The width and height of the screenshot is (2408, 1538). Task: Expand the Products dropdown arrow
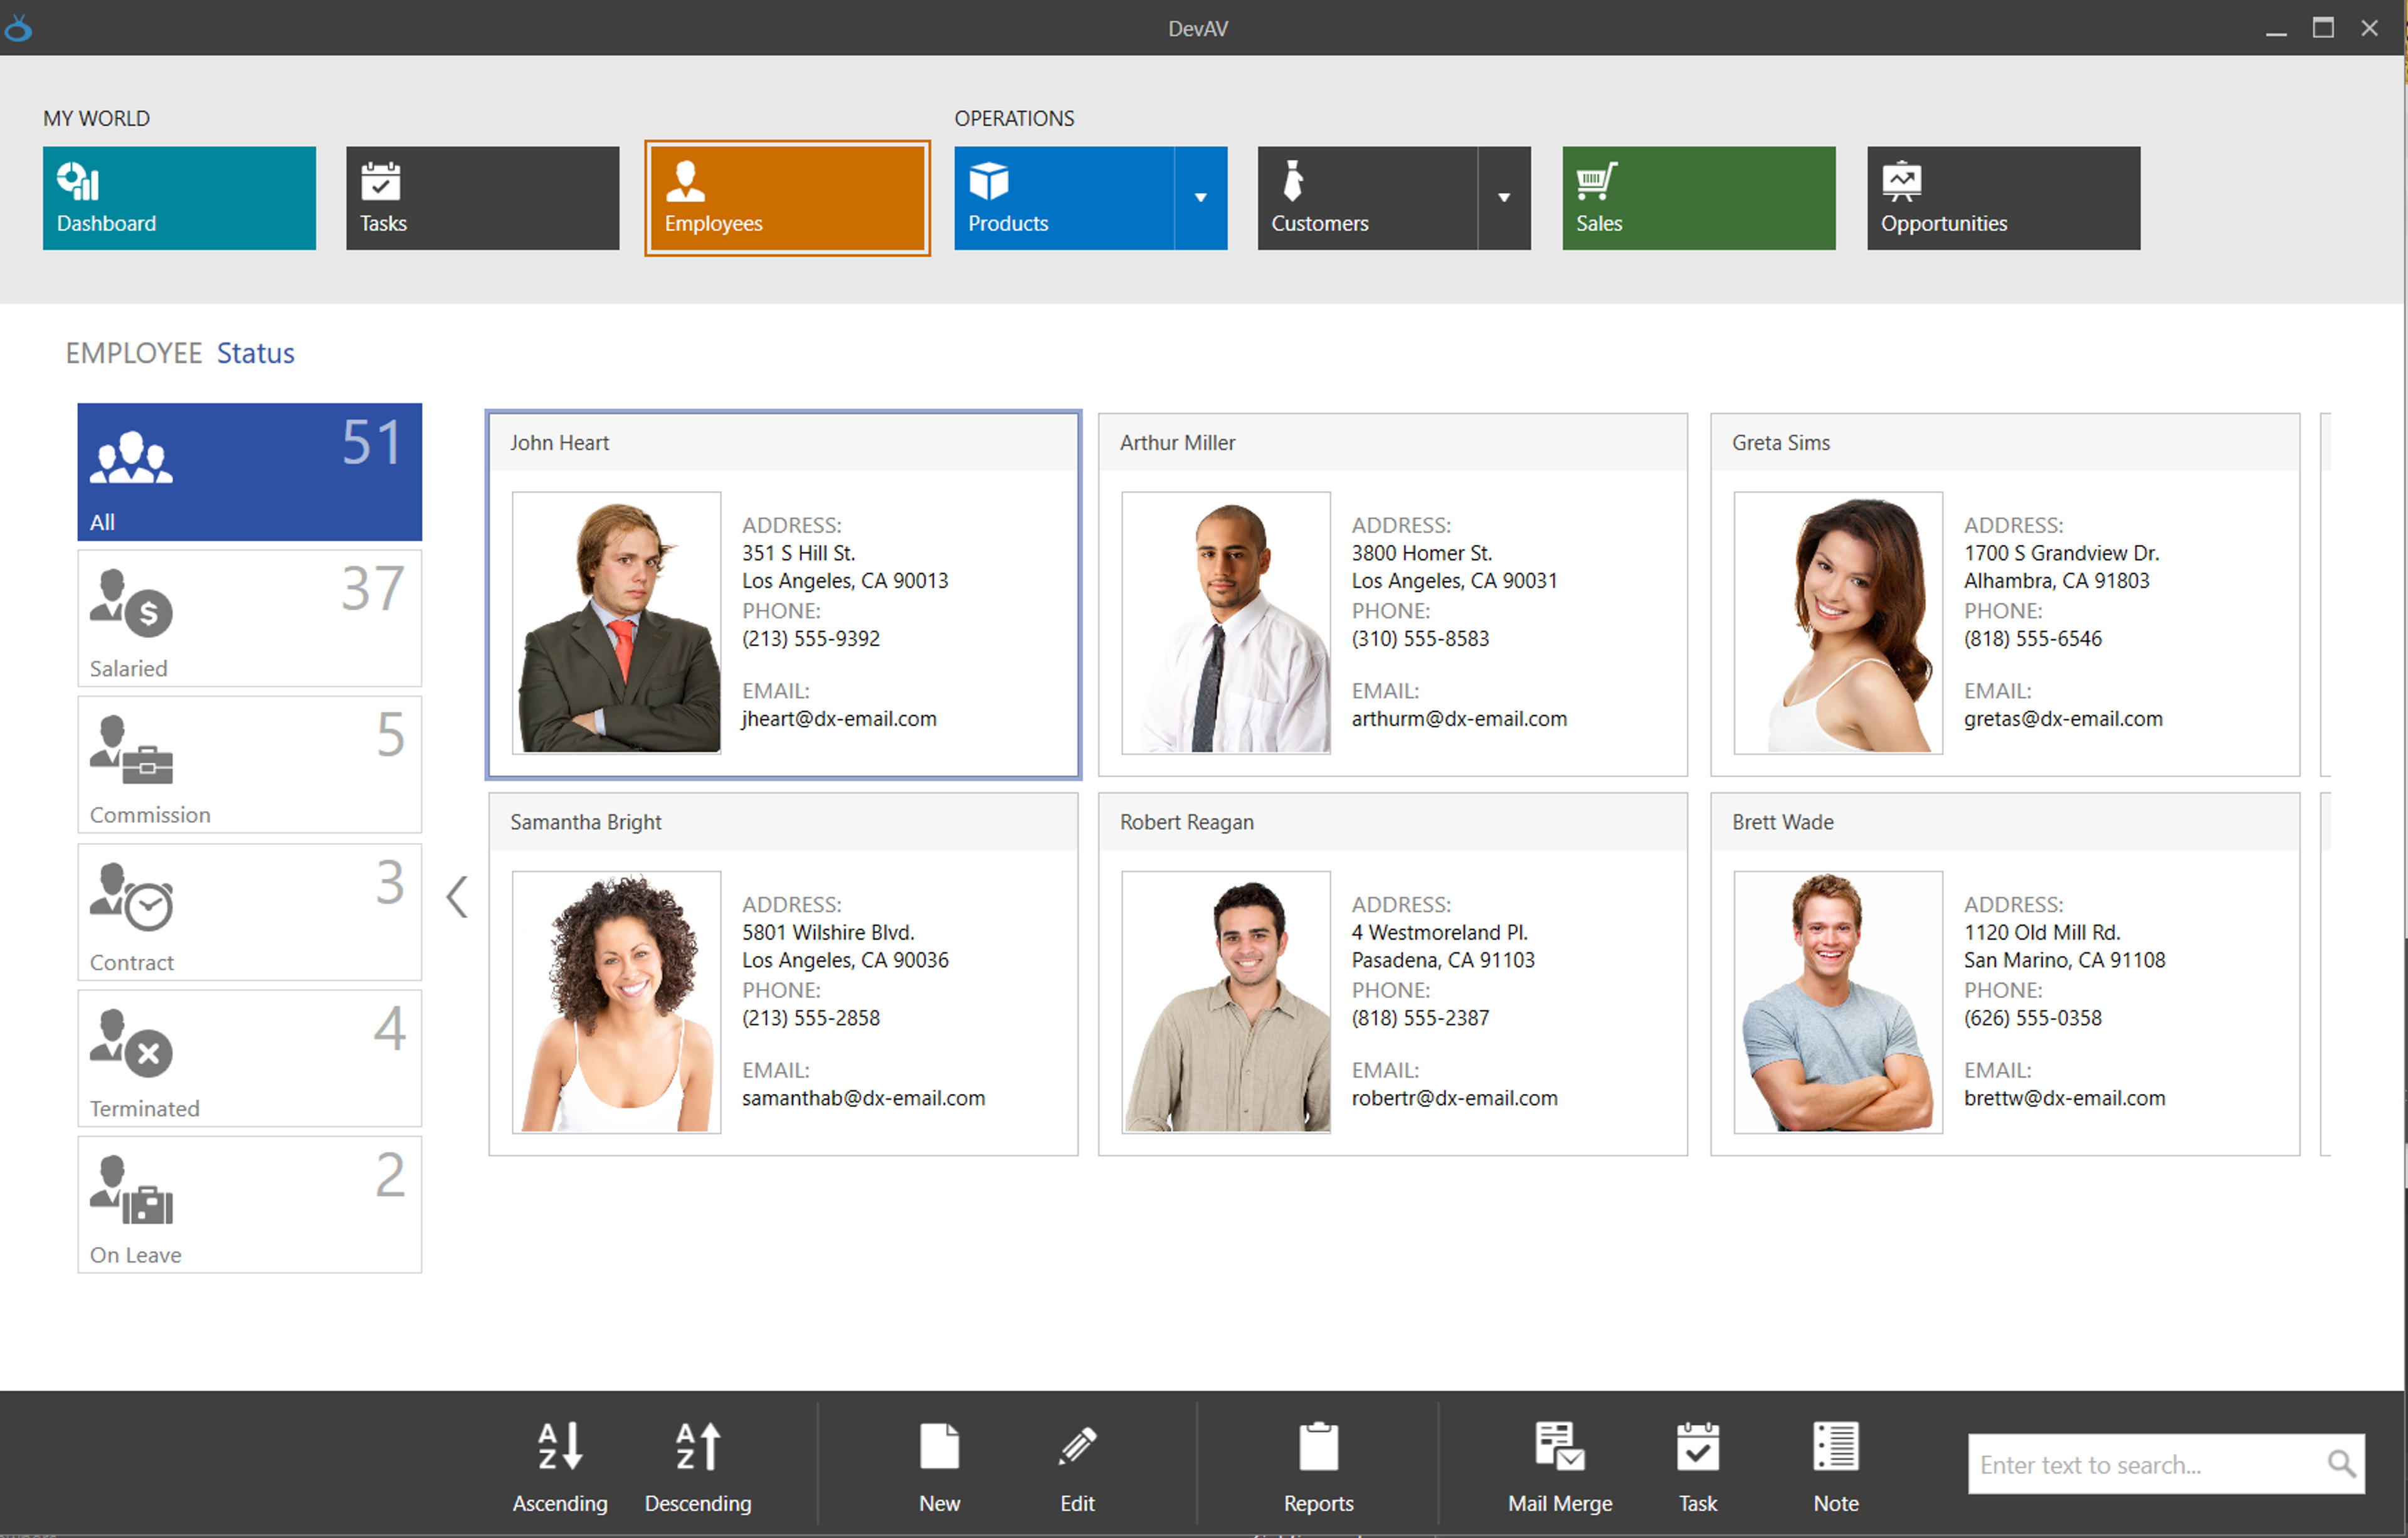(1201, 198)
